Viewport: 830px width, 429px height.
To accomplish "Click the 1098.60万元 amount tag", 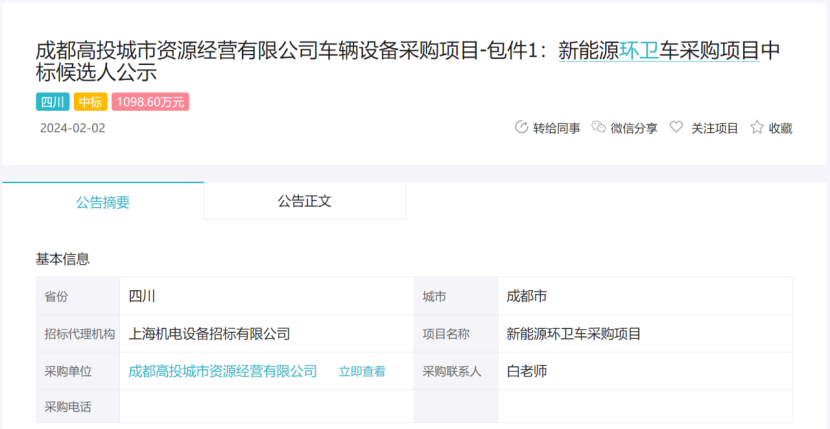I will coord(150,102).
